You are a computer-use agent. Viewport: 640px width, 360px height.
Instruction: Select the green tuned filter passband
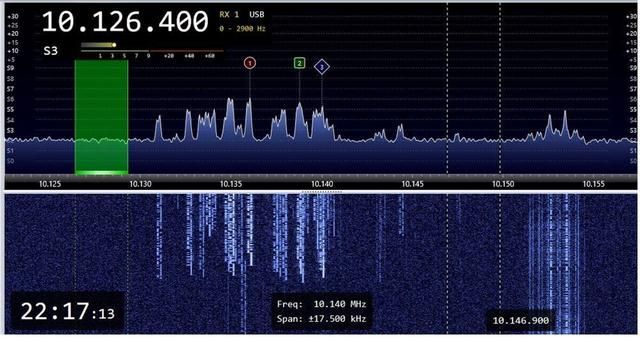(x=101, y=117)
